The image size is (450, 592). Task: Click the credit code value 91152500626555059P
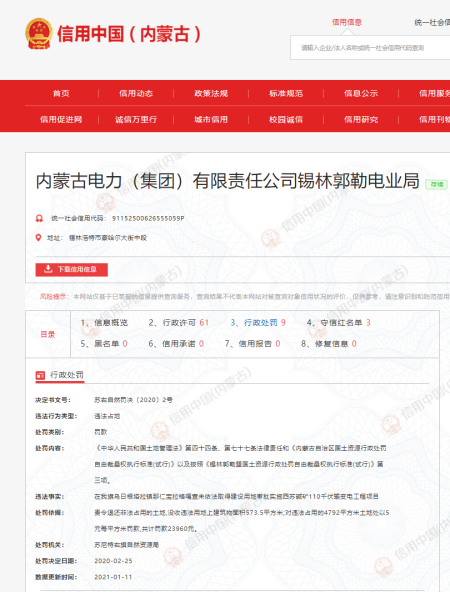(x=148, y=218)
